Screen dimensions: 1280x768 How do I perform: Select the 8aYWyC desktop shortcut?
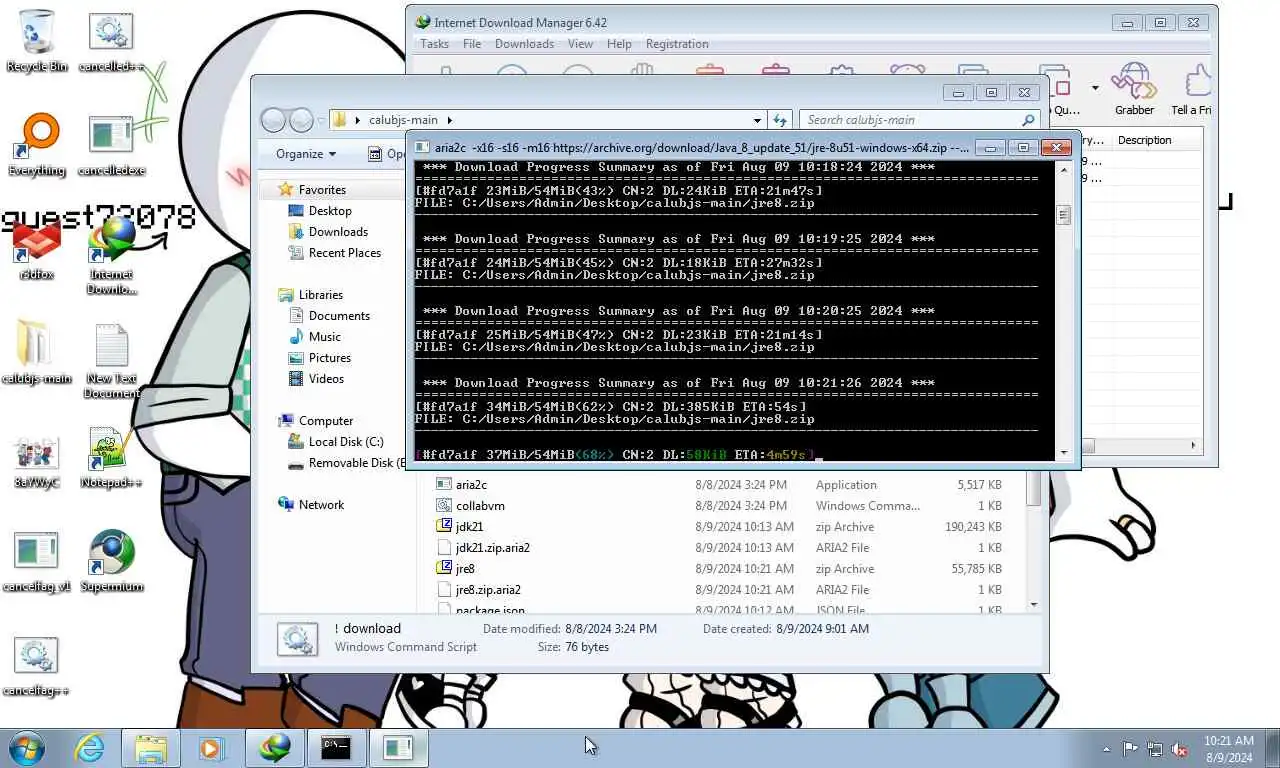37,460
